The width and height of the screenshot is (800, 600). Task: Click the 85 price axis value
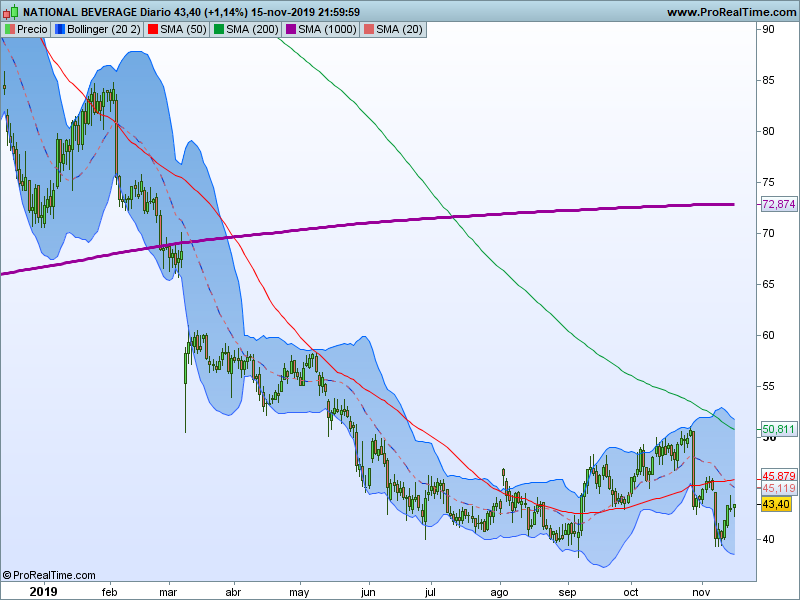[768, 81]
